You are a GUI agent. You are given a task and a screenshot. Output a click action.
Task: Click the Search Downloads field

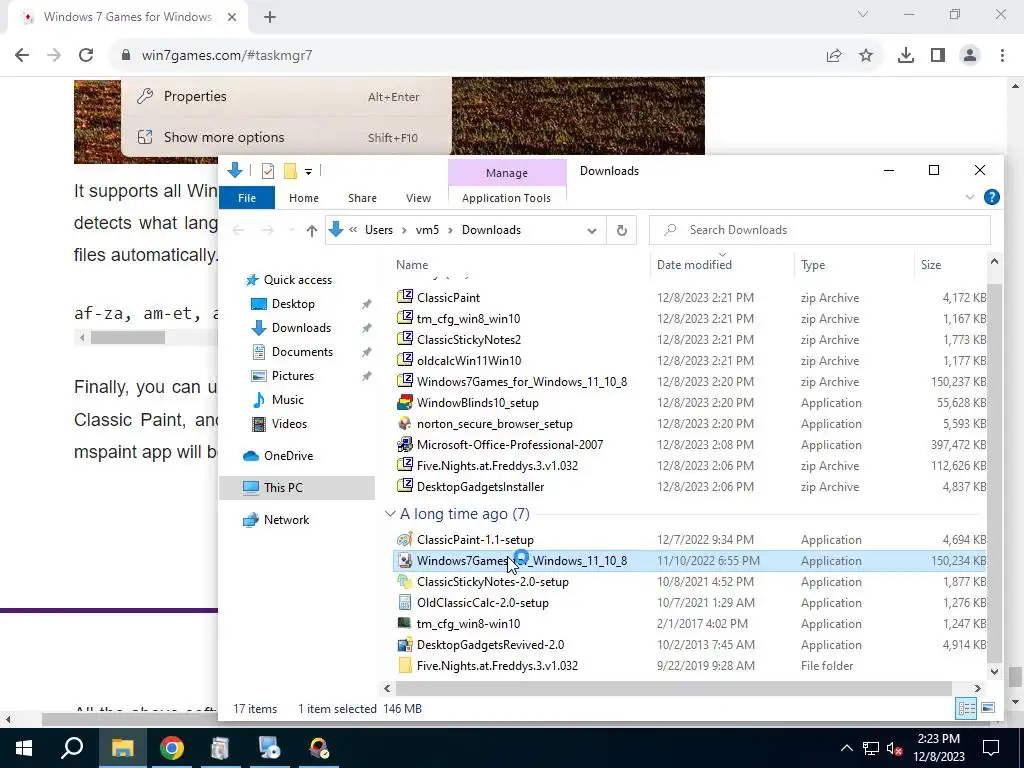click(x=820, y=230)
